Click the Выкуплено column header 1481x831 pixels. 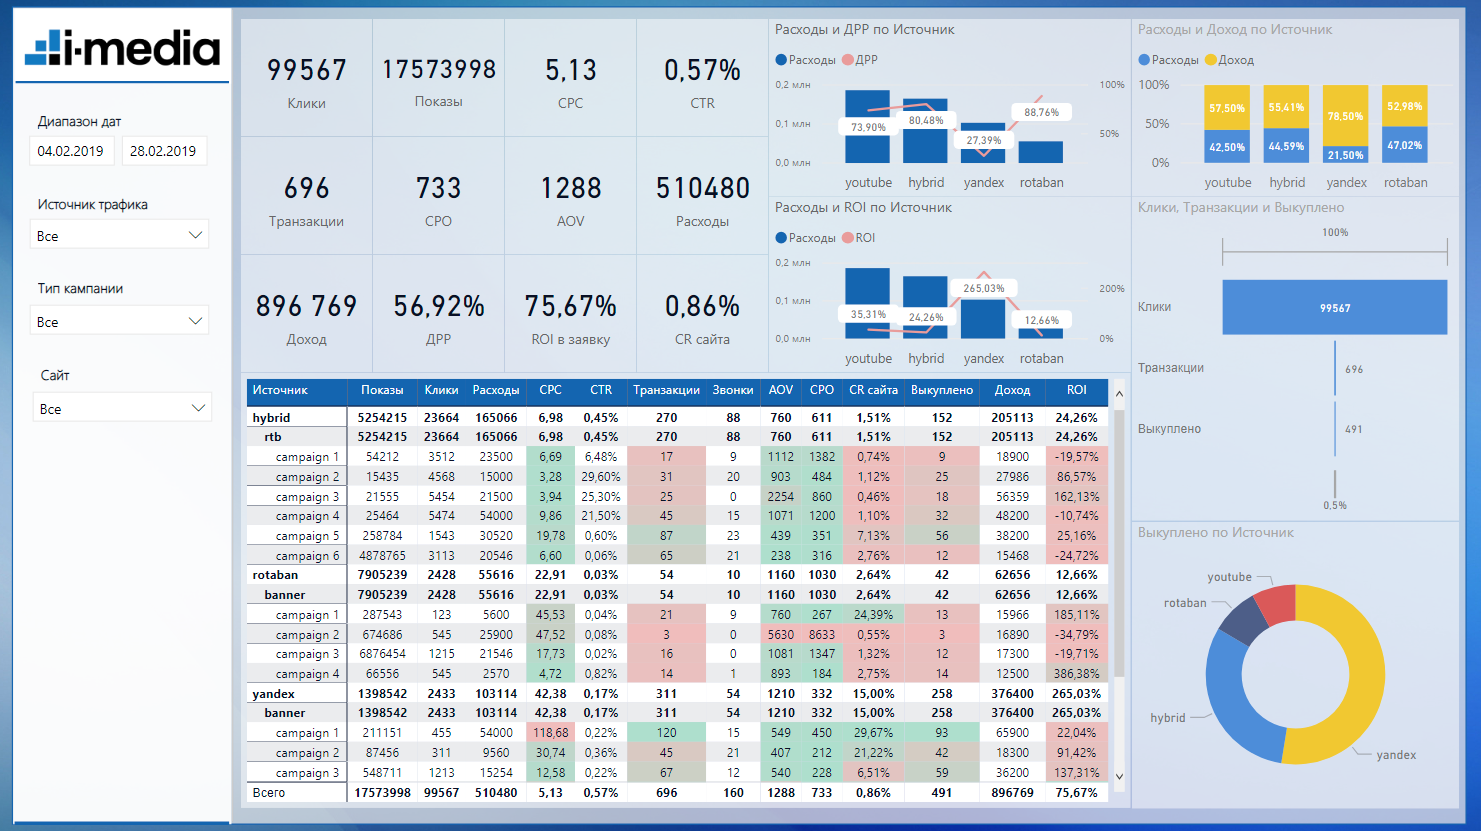click(x=942, y=390)
